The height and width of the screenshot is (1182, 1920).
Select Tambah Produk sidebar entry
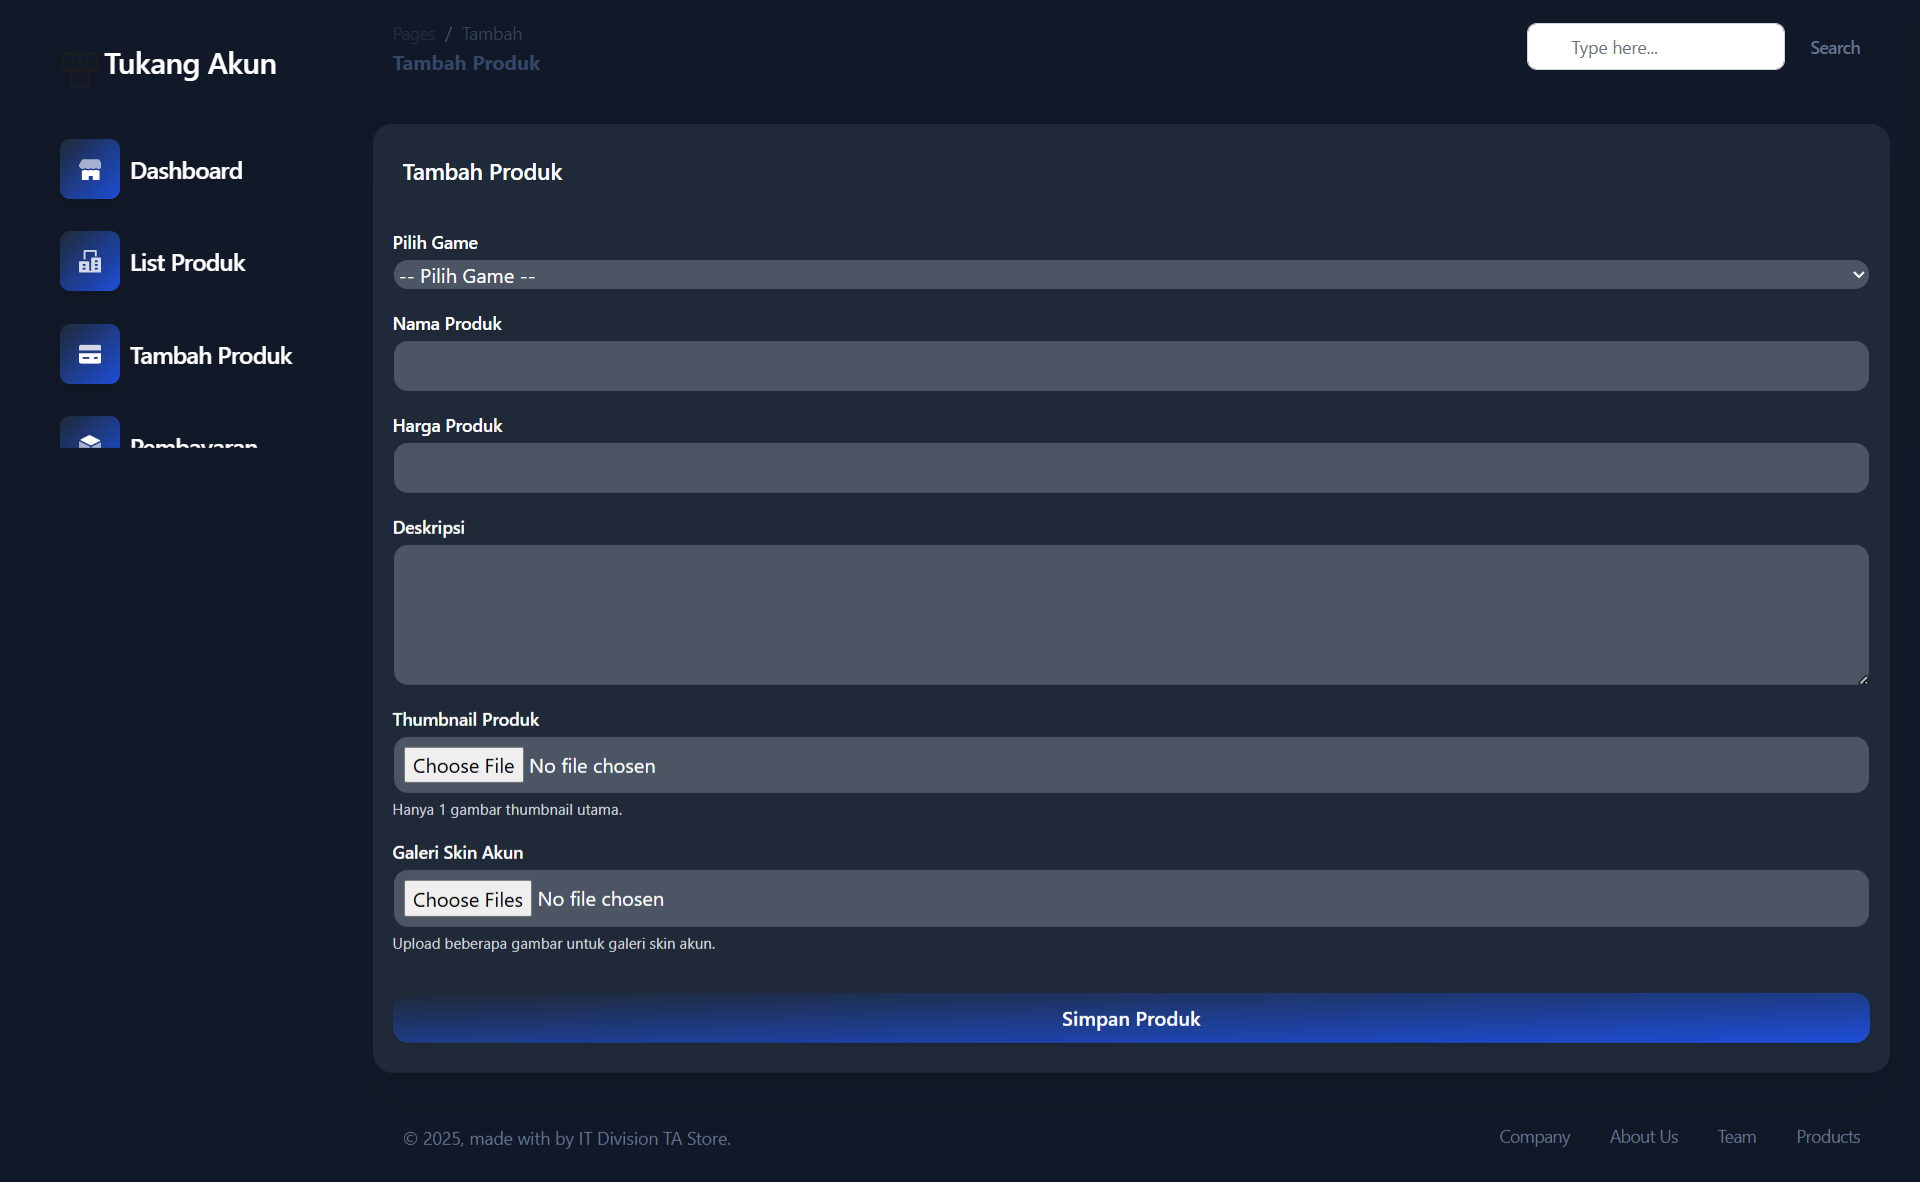tap(211, 356)
